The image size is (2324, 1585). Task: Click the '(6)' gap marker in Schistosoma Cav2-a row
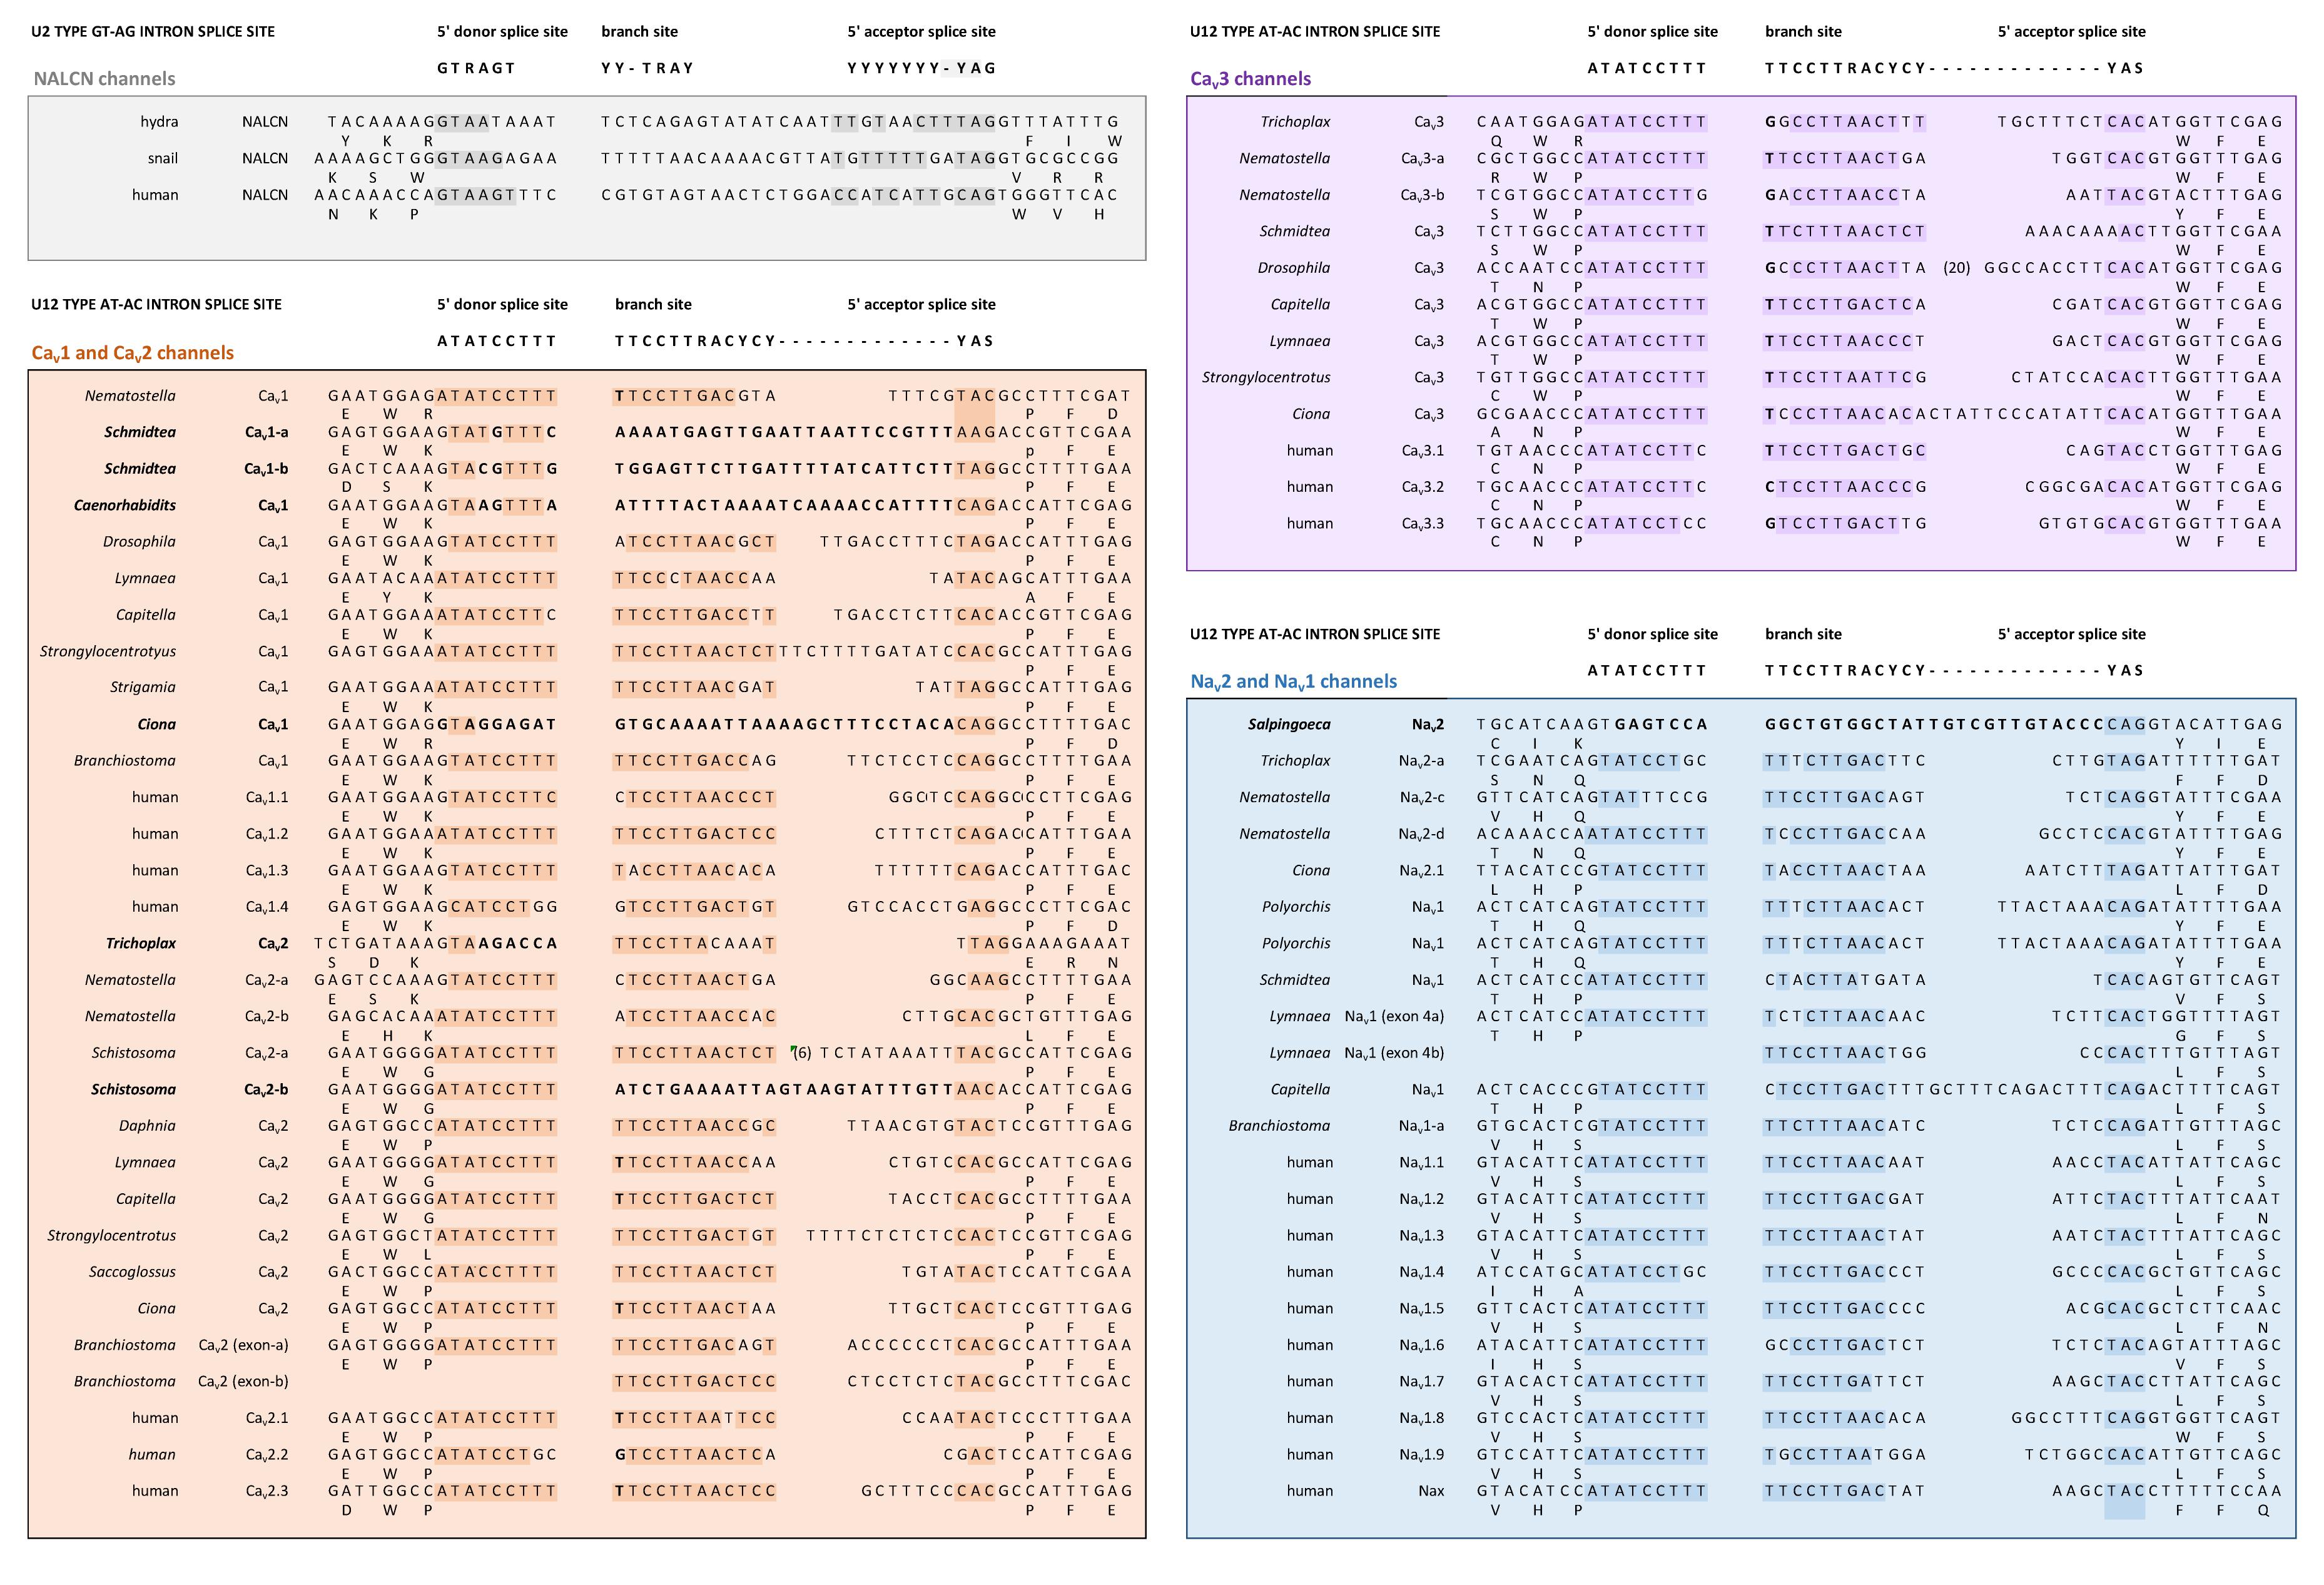[x=802, y=1053]
